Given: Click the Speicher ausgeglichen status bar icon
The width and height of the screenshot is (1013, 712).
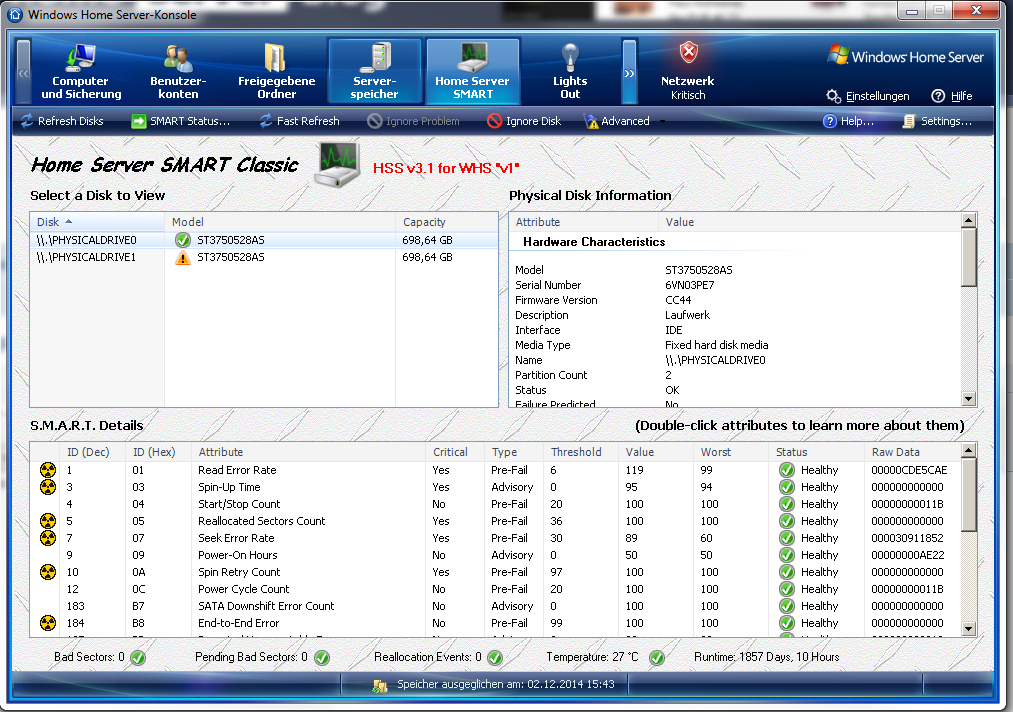Looking at the screenshot, I should (x=380, y=685).
